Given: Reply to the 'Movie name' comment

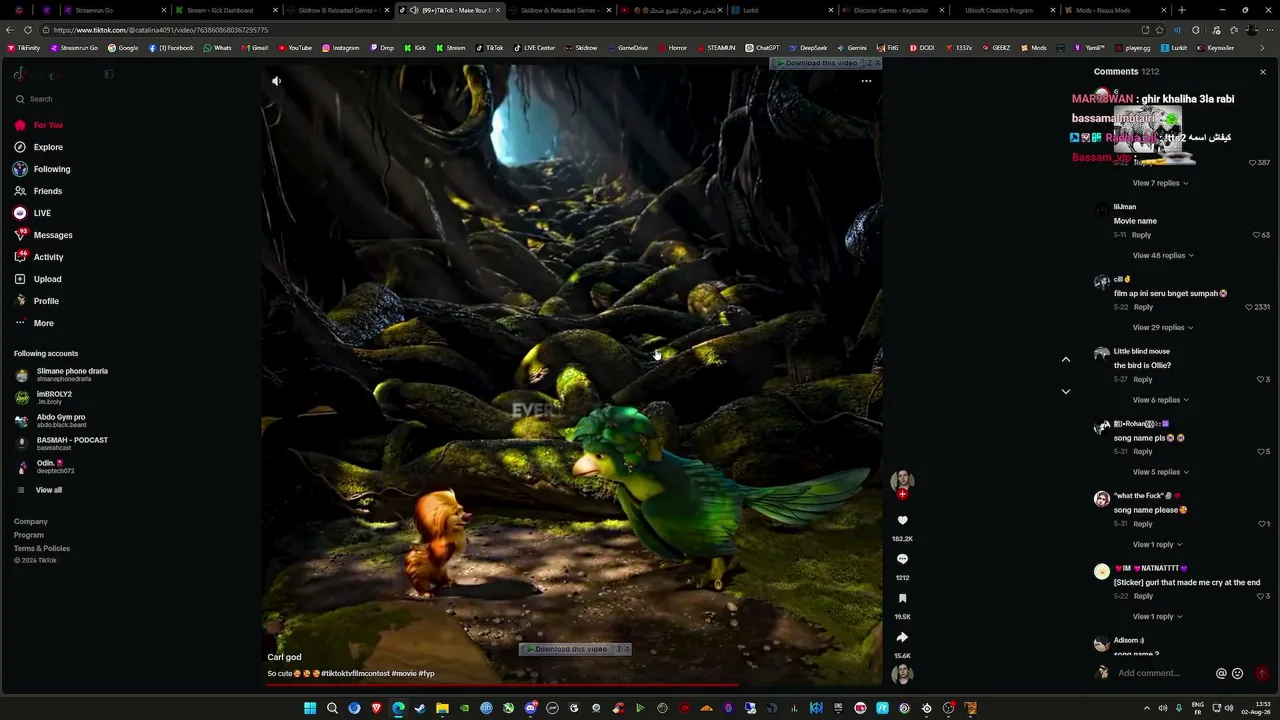Looking at the screenshot, I should point(1141,235).
